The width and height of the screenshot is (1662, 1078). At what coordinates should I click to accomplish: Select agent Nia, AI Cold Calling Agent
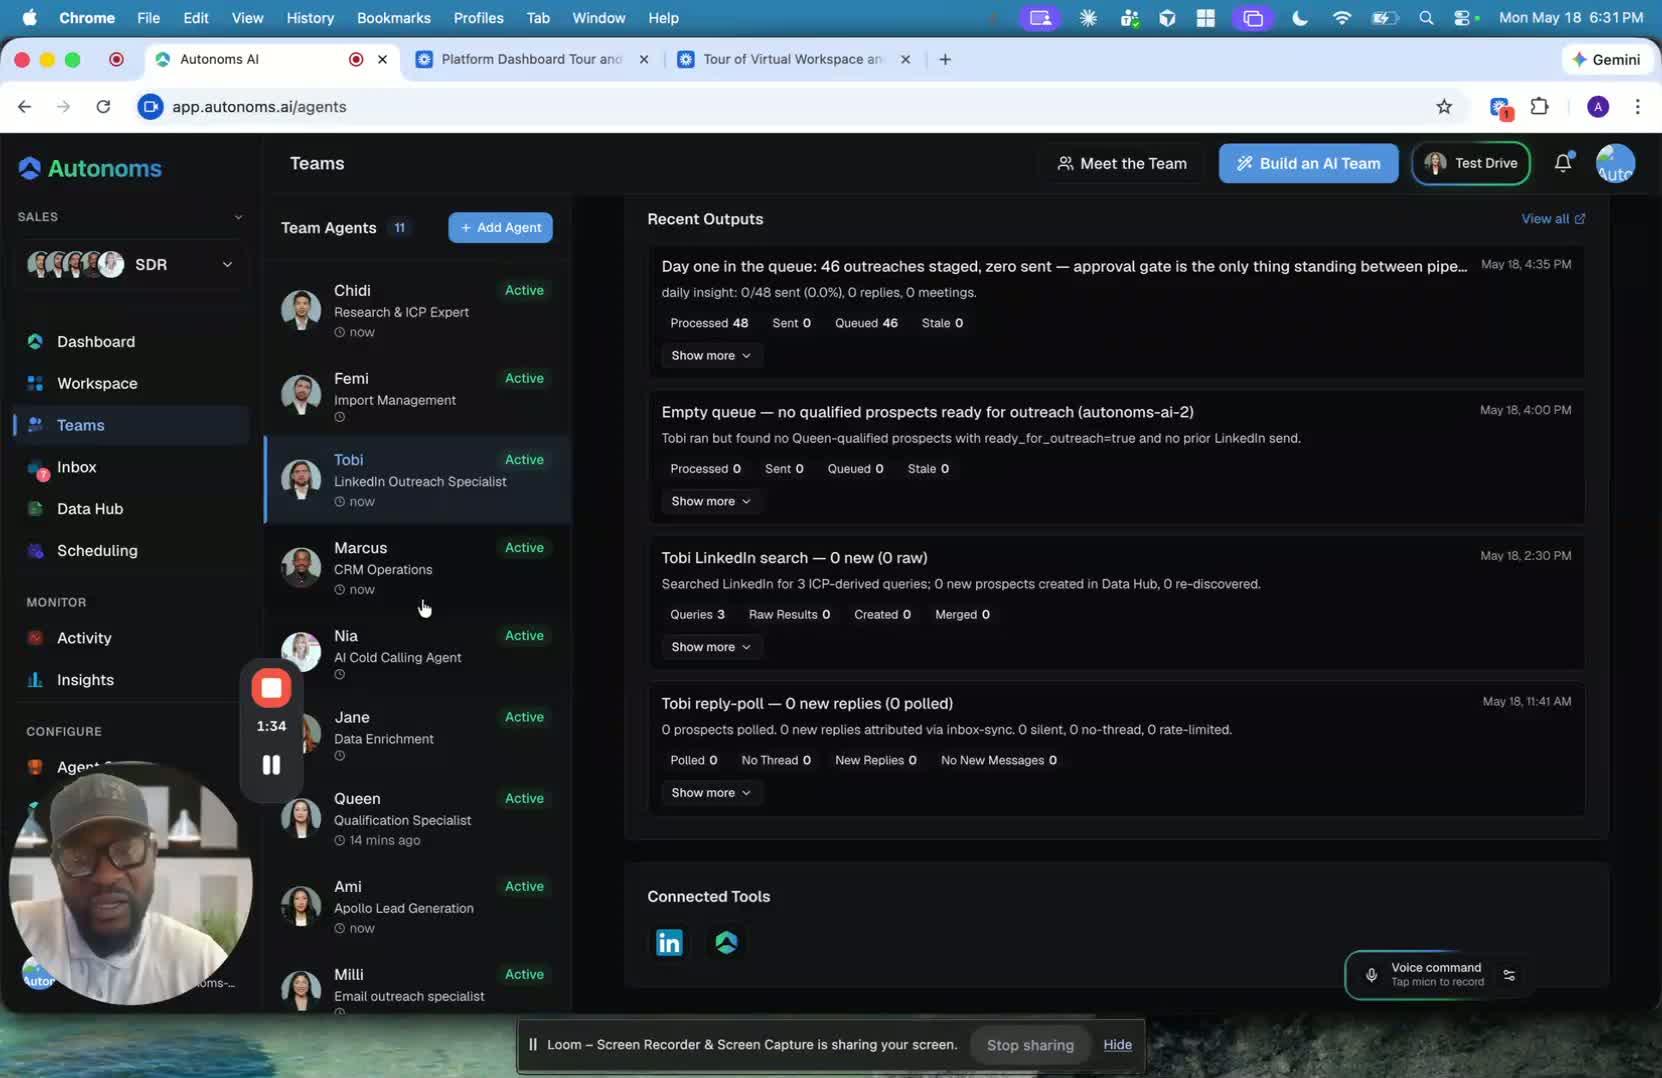[417, 655]
